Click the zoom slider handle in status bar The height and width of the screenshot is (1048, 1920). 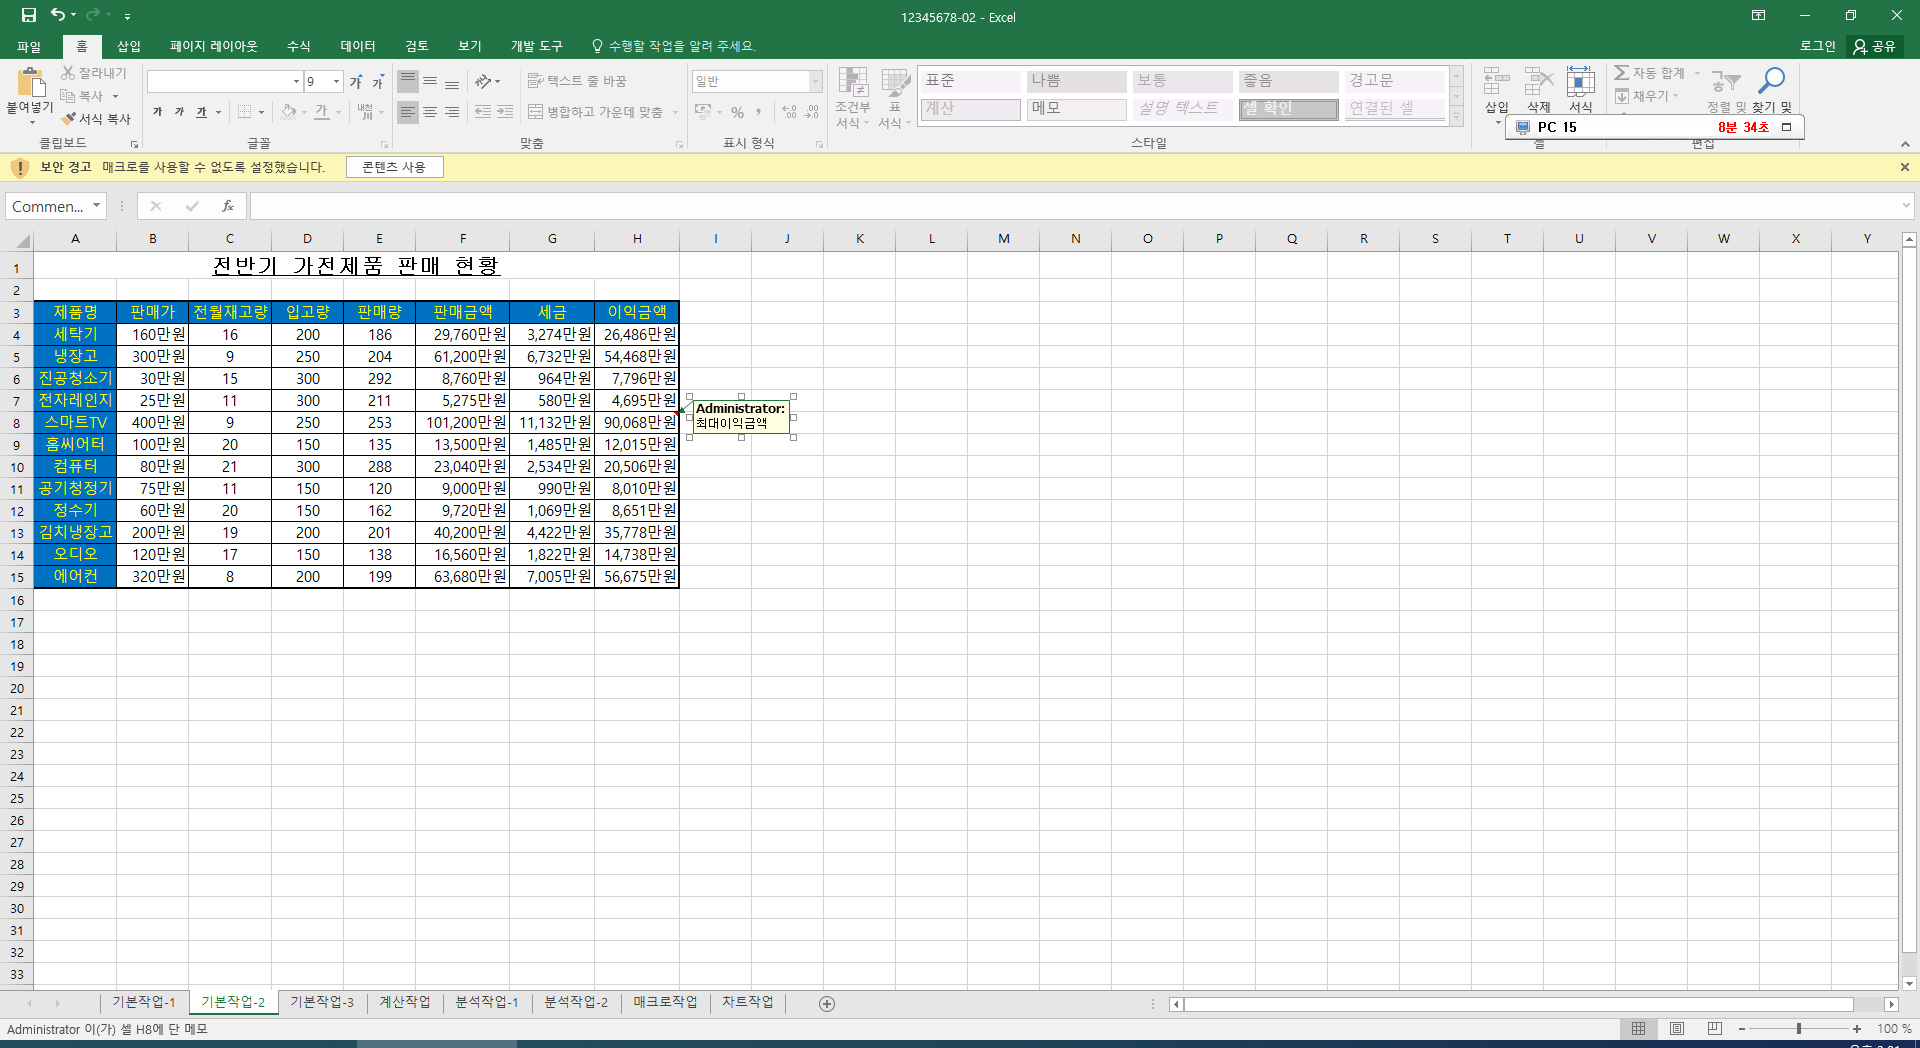[x=1798, y=1028]
